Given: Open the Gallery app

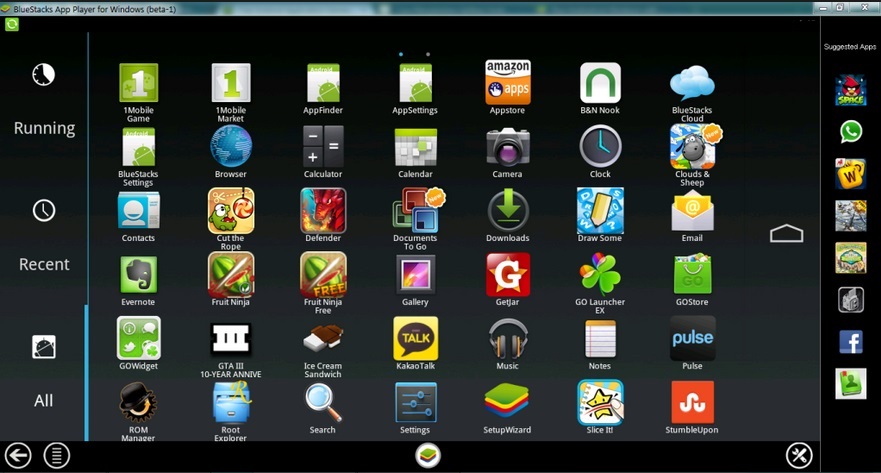Looking at the screenshot, I should coord(415,275).
